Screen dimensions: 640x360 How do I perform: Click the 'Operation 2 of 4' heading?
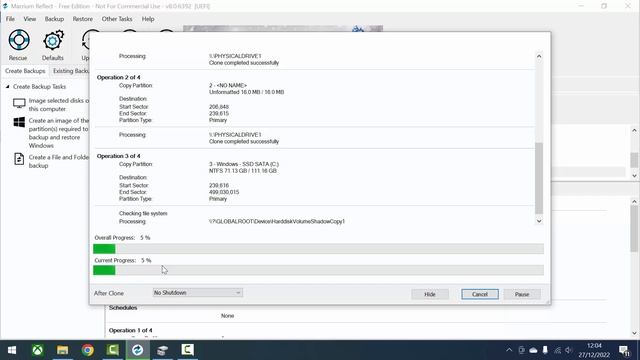pyautogui.click(x=118, y=77)
